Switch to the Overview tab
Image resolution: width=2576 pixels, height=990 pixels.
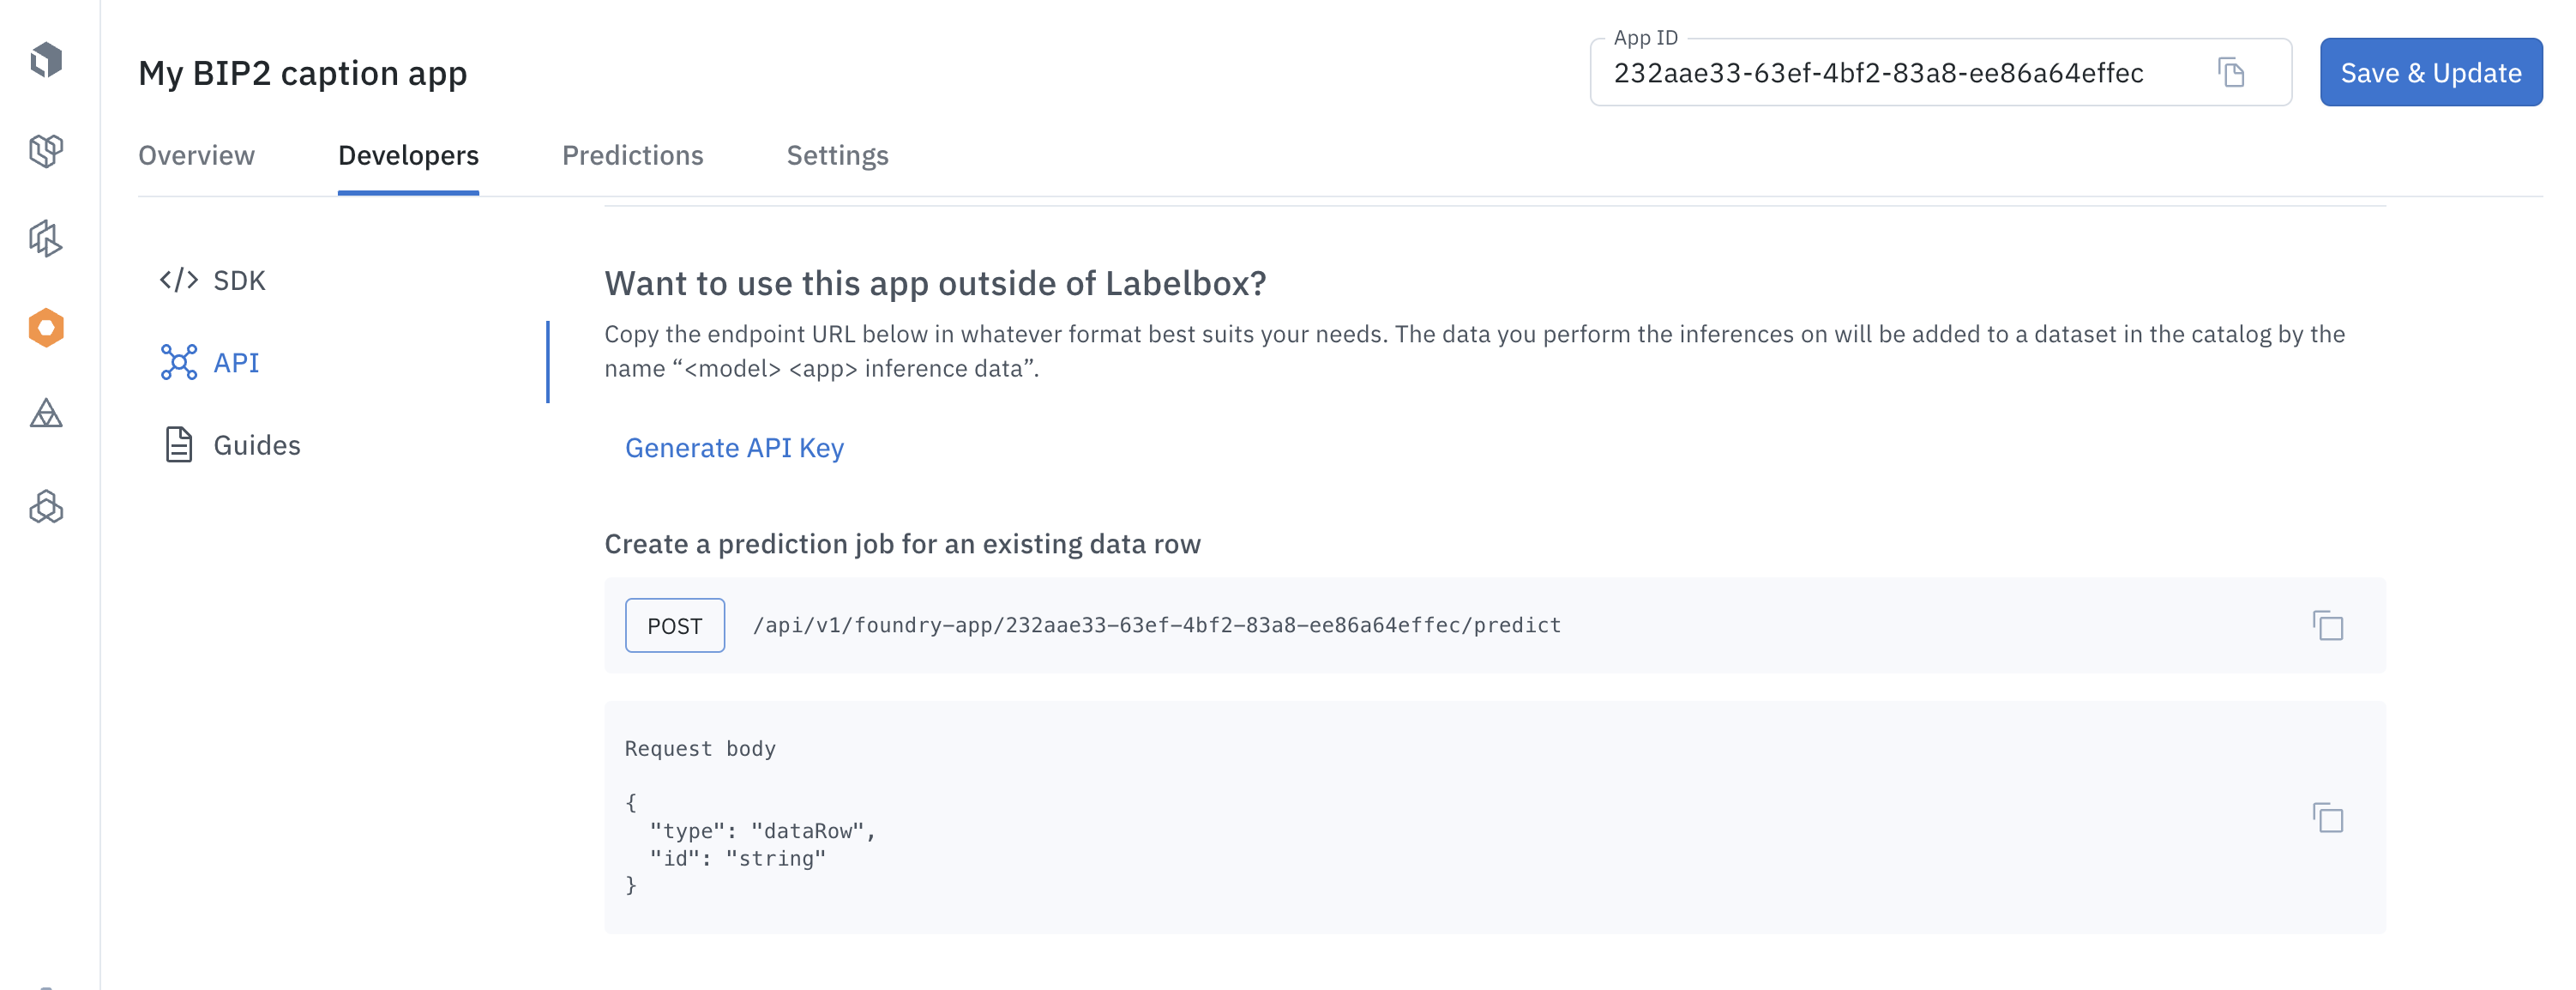[196, 155]
